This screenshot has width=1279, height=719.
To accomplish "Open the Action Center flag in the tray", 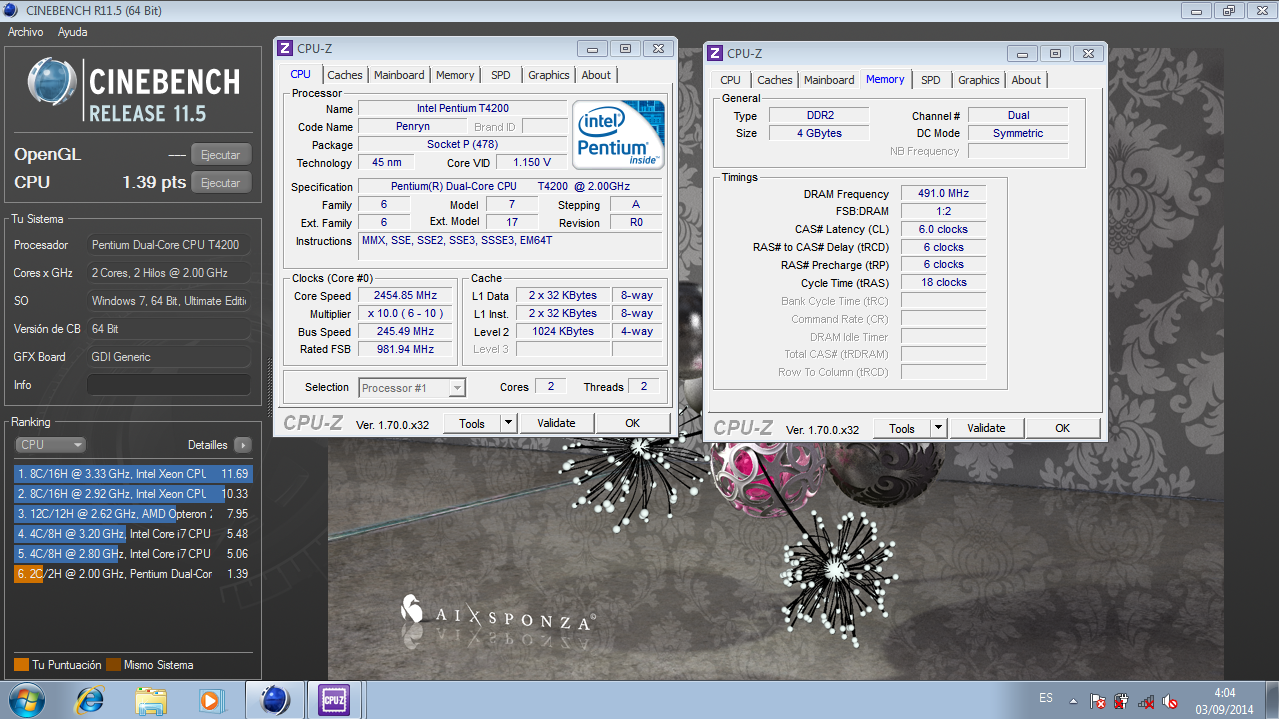I will point(1097,701).
